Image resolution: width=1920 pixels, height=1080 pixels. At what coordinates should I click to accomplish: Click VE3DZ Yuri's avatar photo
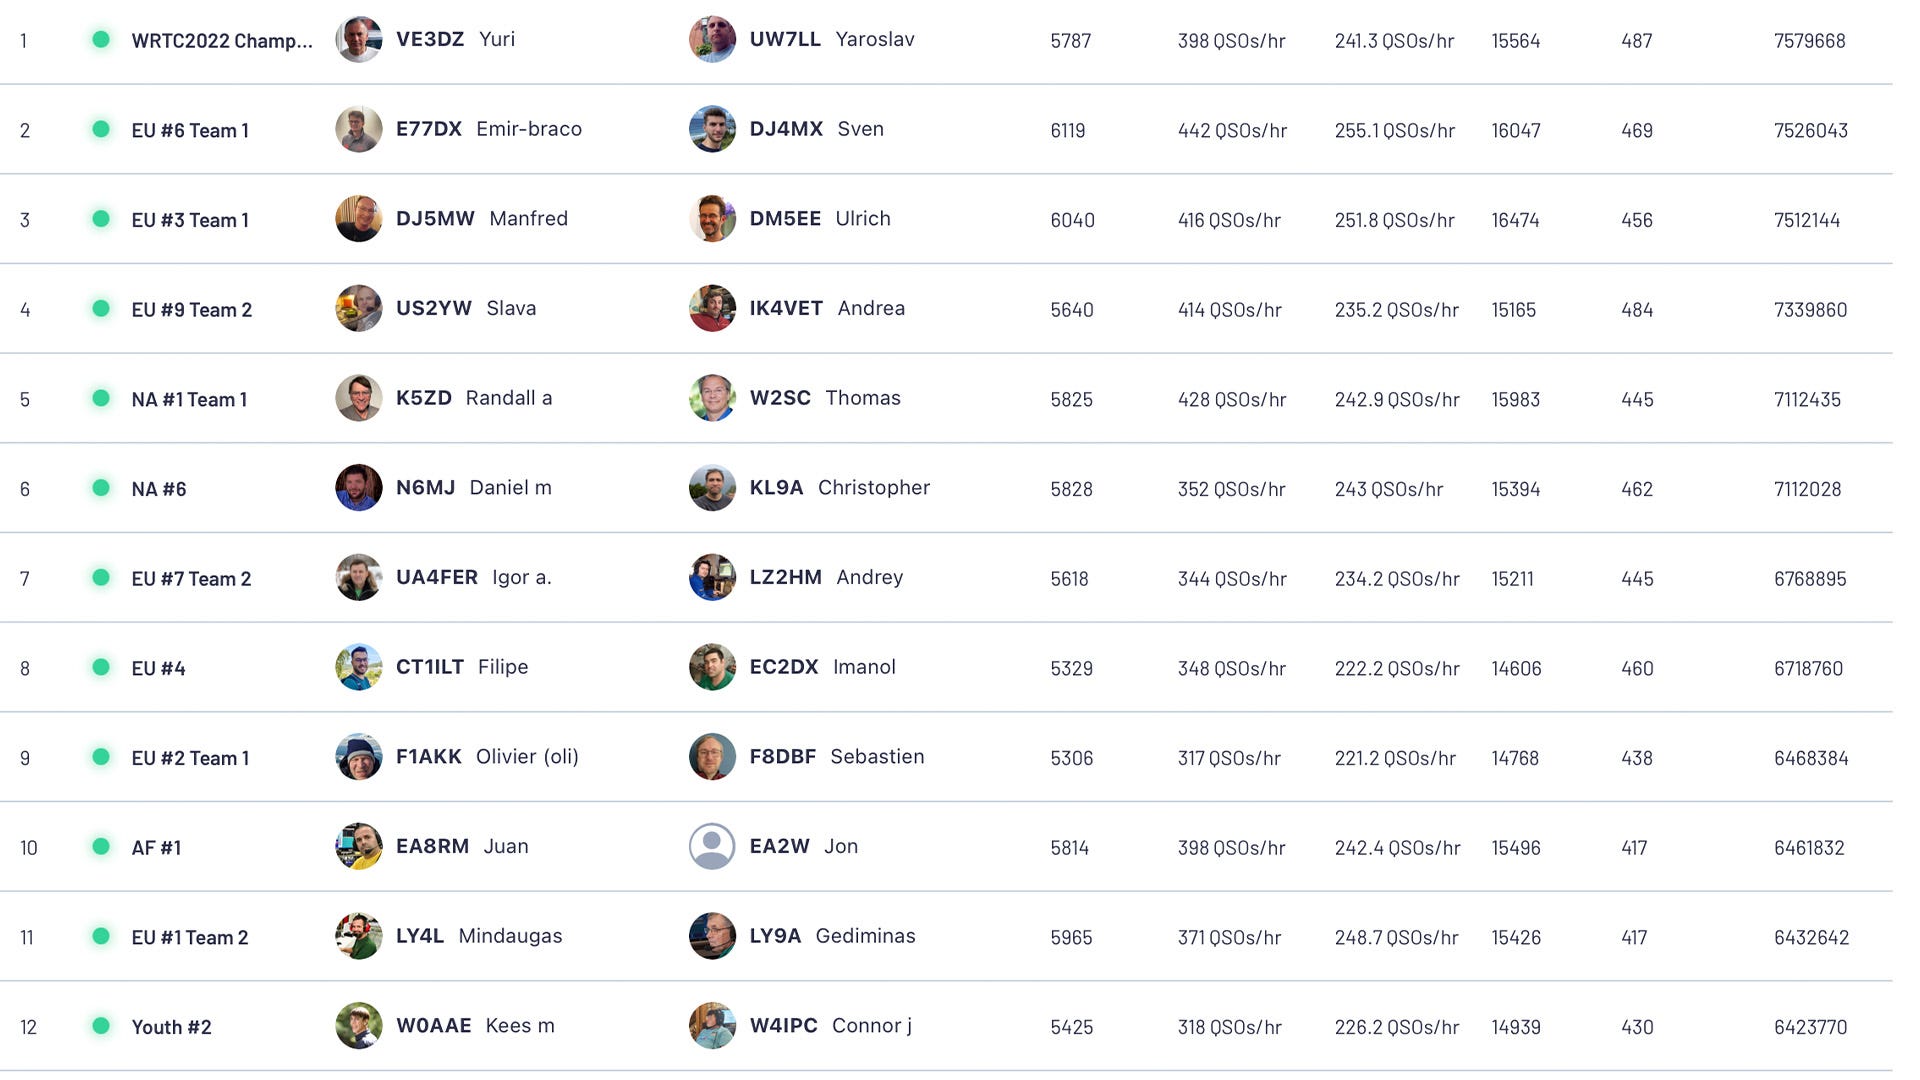(358, 39)
